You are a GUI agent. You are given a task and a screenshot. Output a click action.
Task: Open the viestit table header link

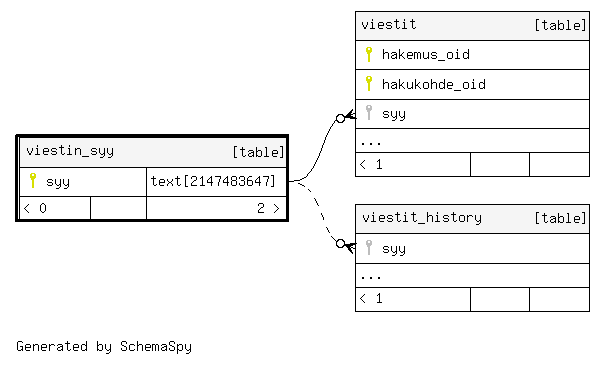389,24
